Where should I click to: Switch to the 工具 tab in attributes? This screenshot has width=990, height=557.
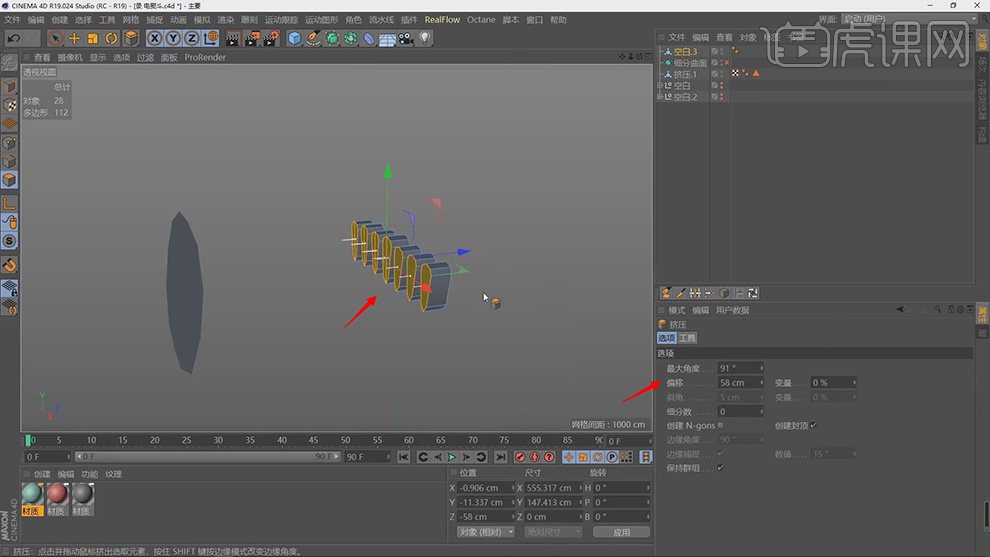point(688,339)
